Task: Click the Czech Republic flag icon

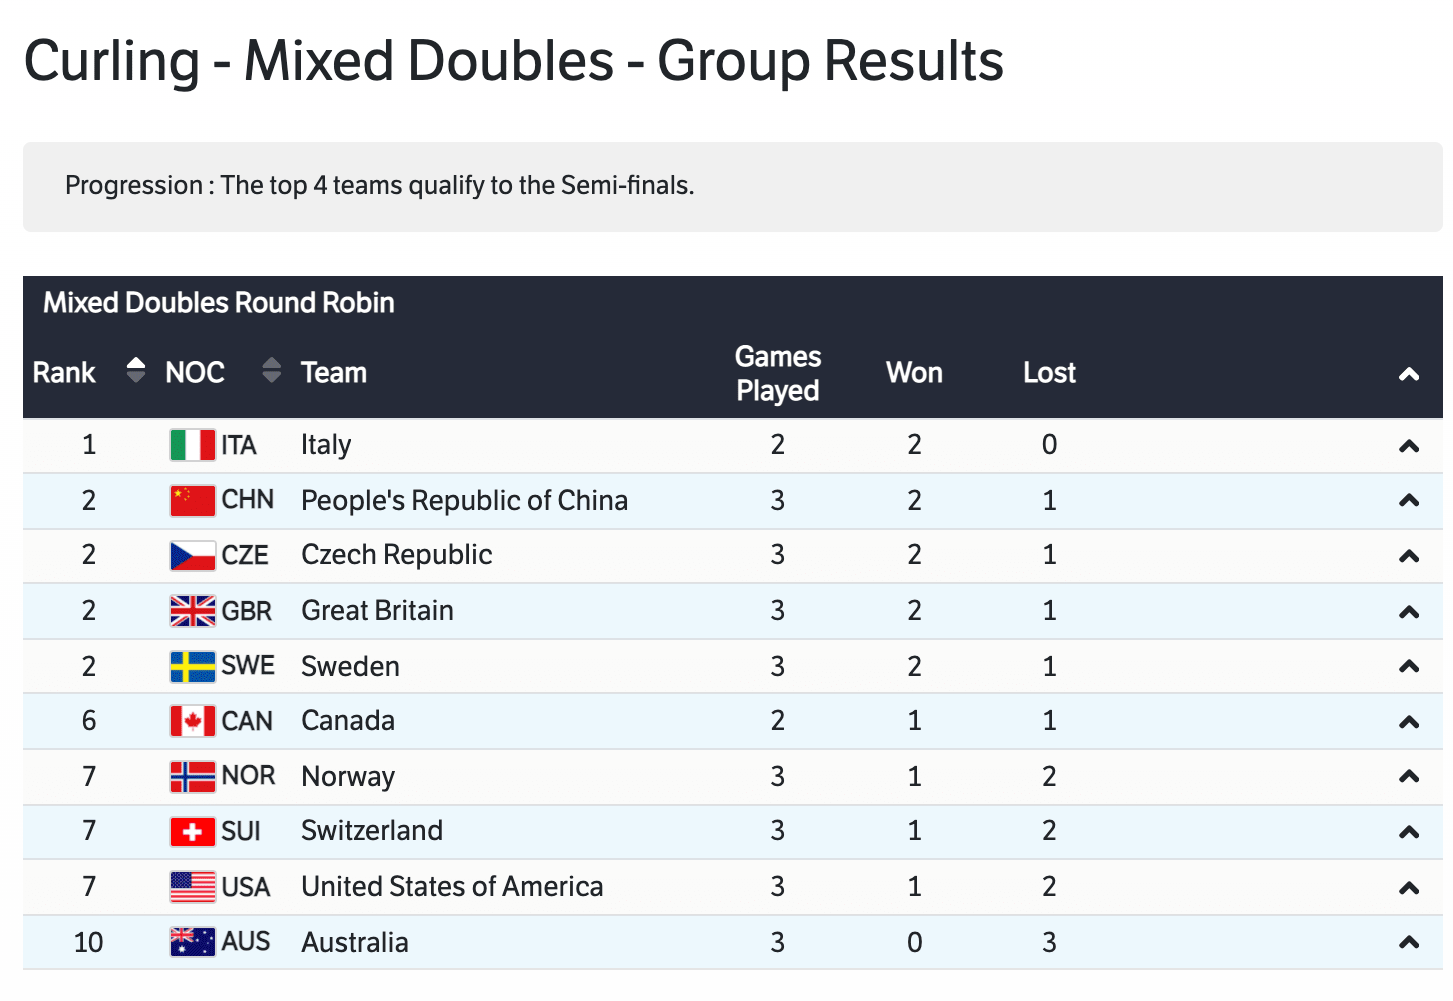Action: 192,555
